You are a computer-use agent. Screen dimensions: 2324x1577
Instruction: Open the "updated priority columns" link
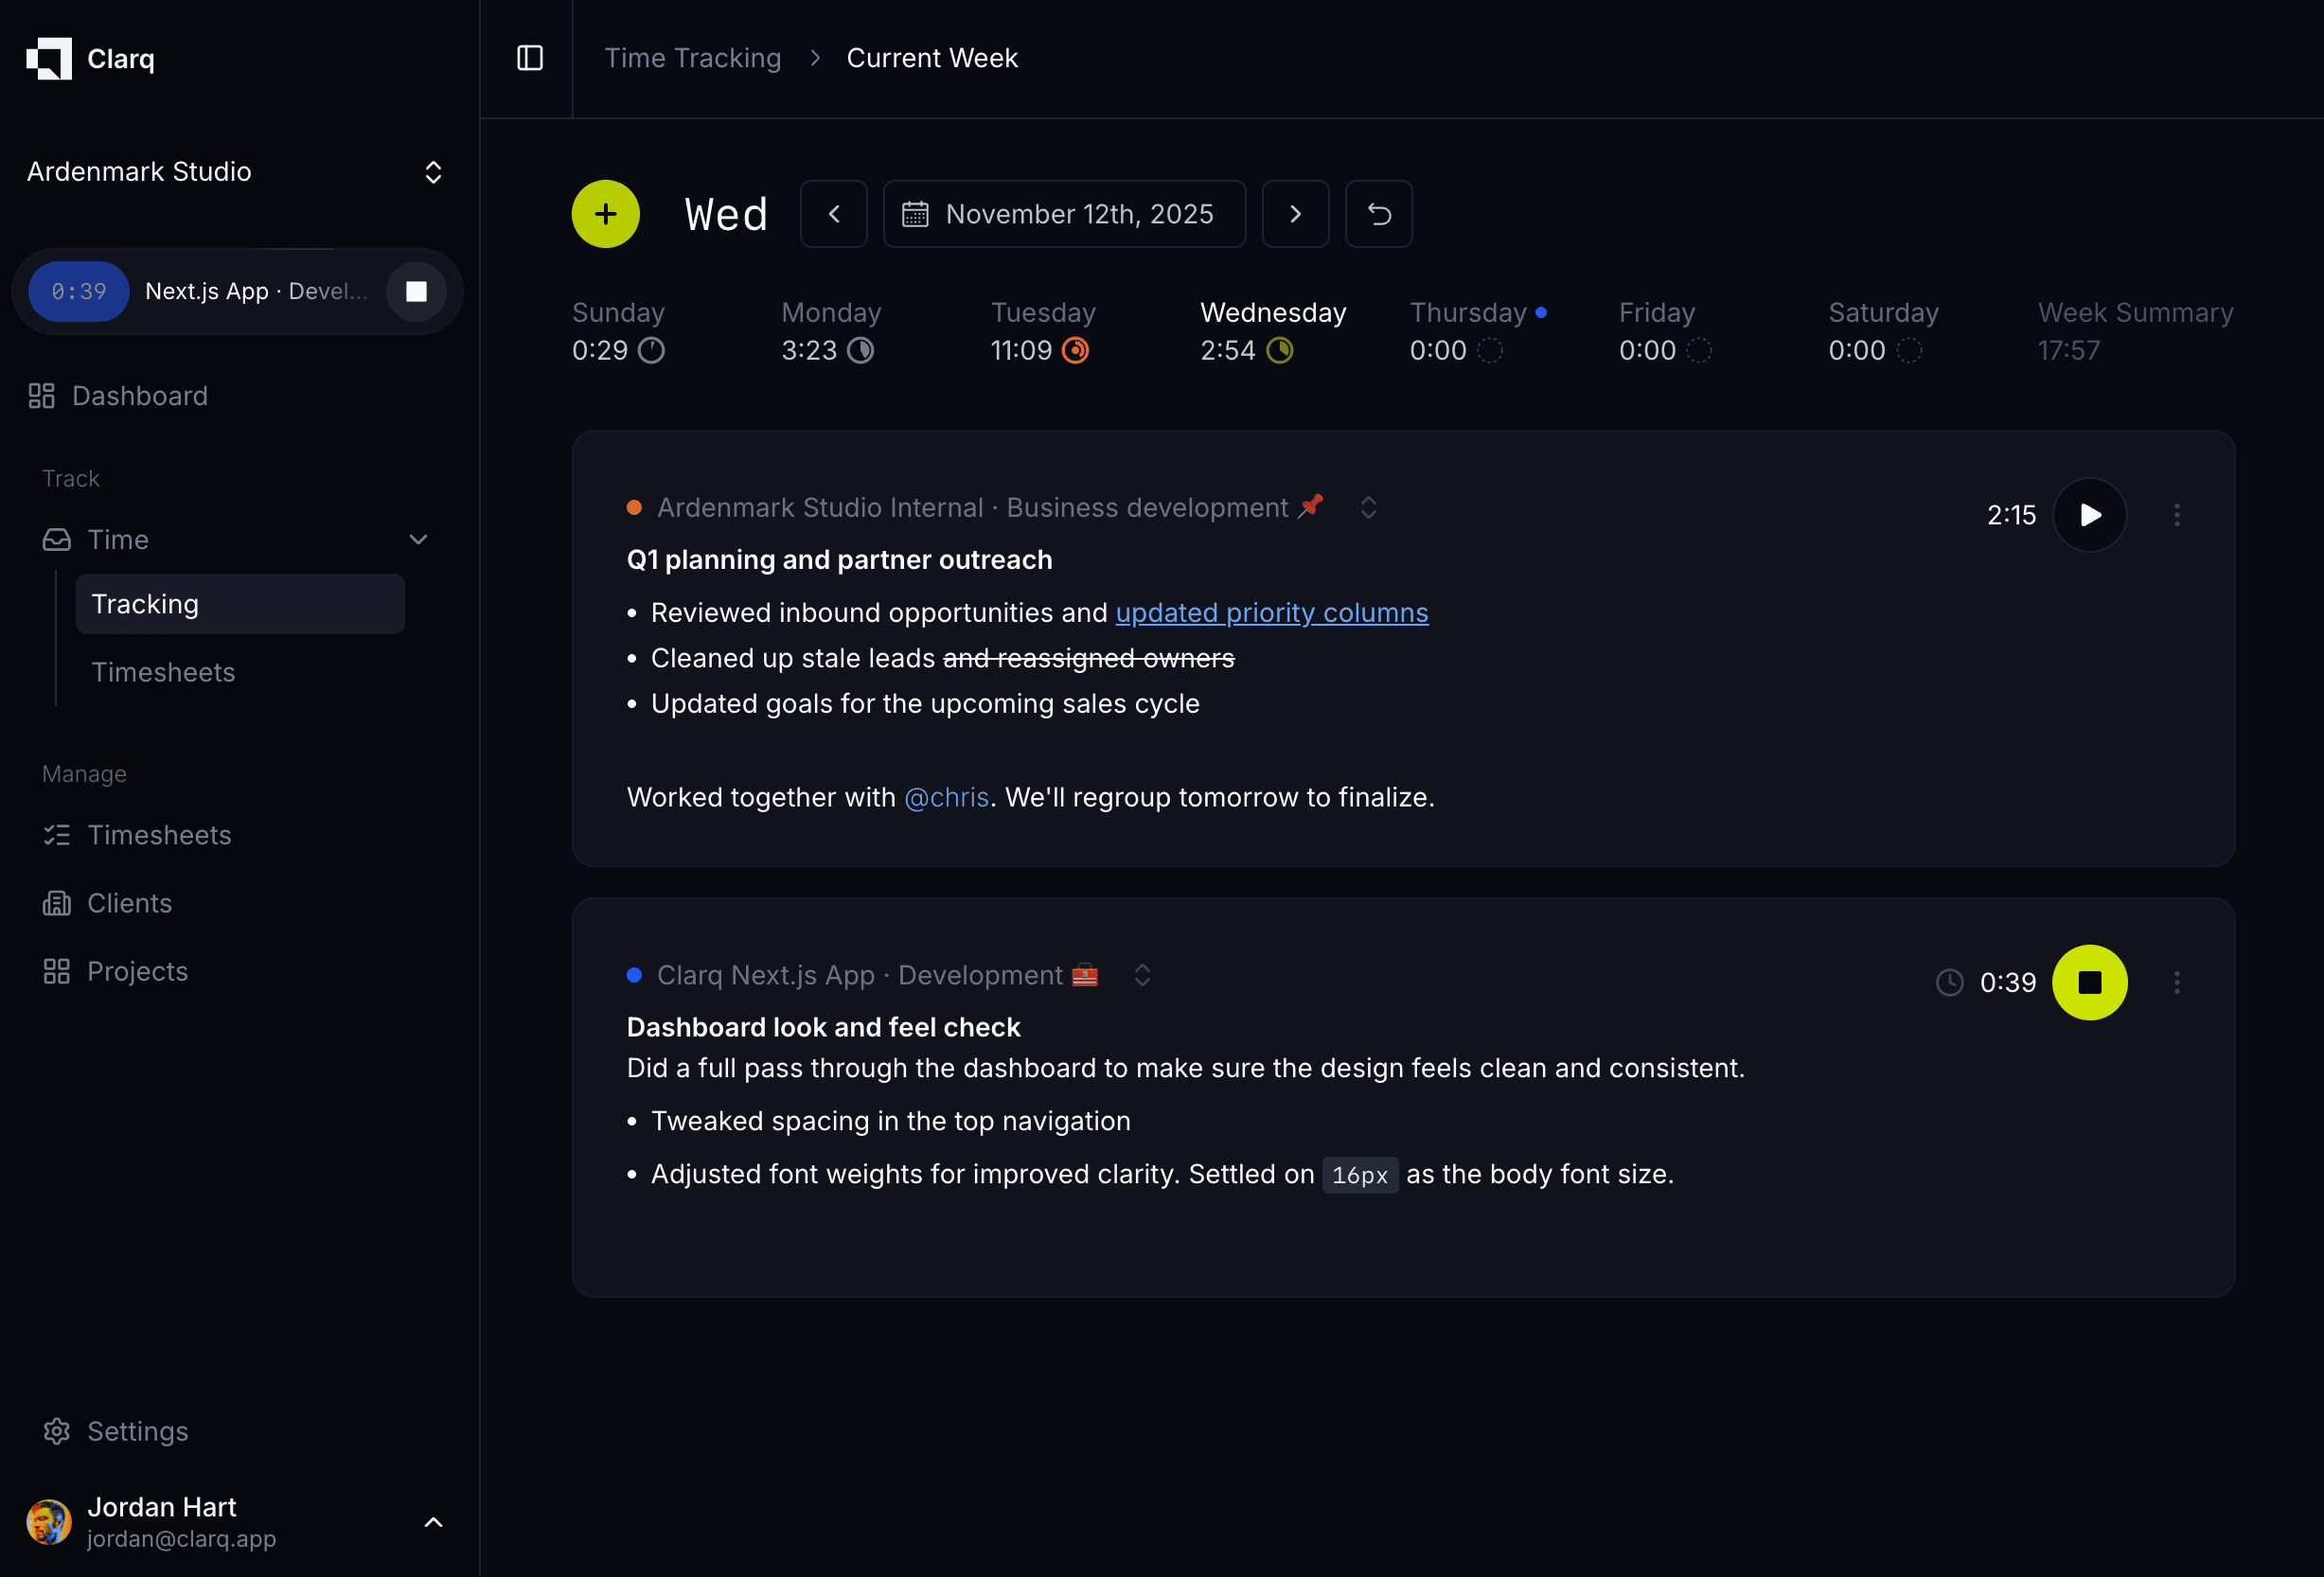tap(1271, 612)
